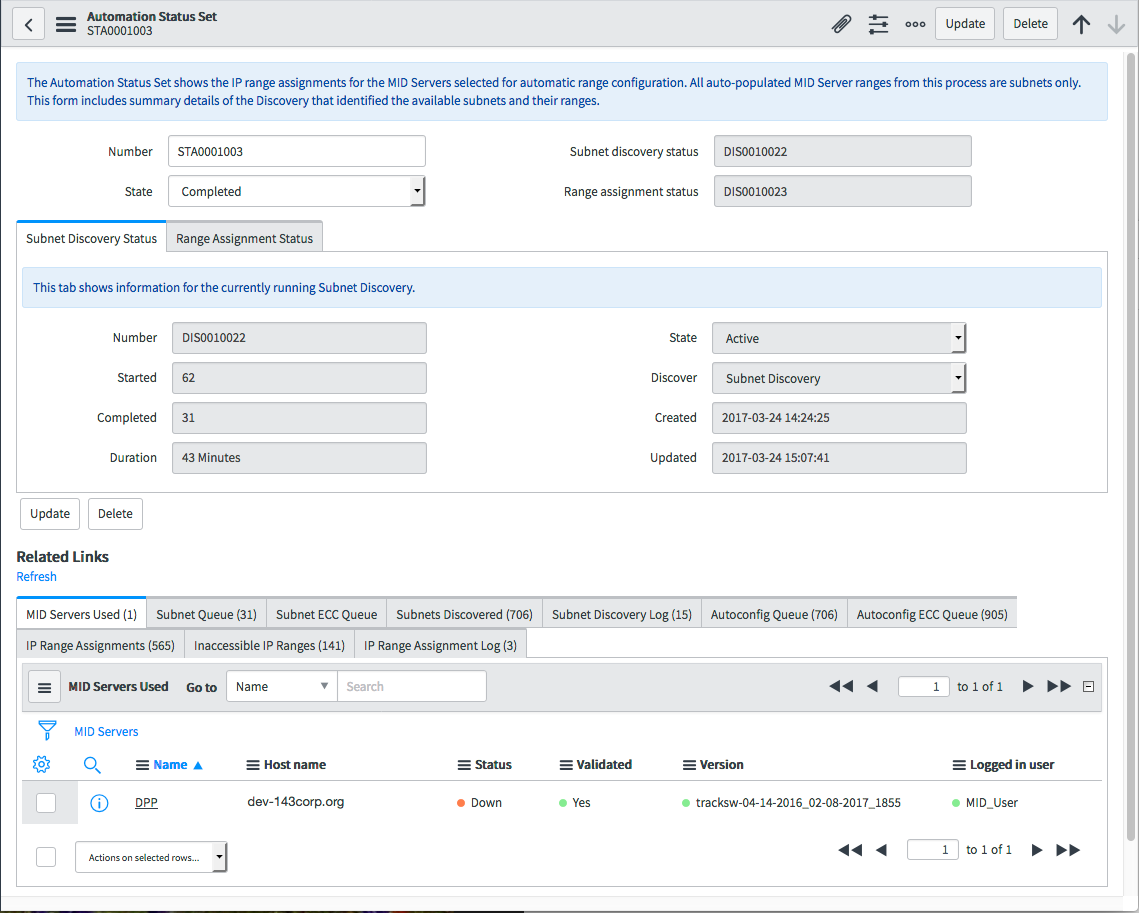Open Validated column menu icon
This screenshot has height=913, width=1139.
tap(566, 765)
